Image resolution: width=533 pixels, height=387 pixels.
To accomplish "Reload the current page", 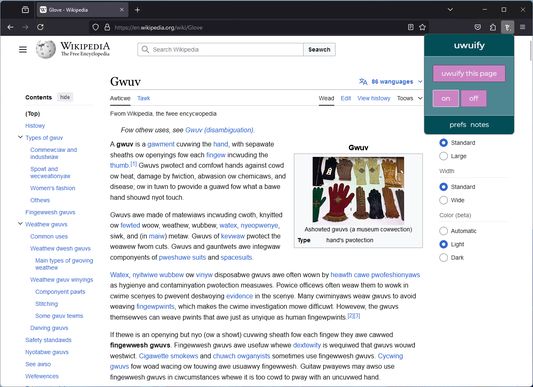I will pyautogui.click(x=40, y=27).
